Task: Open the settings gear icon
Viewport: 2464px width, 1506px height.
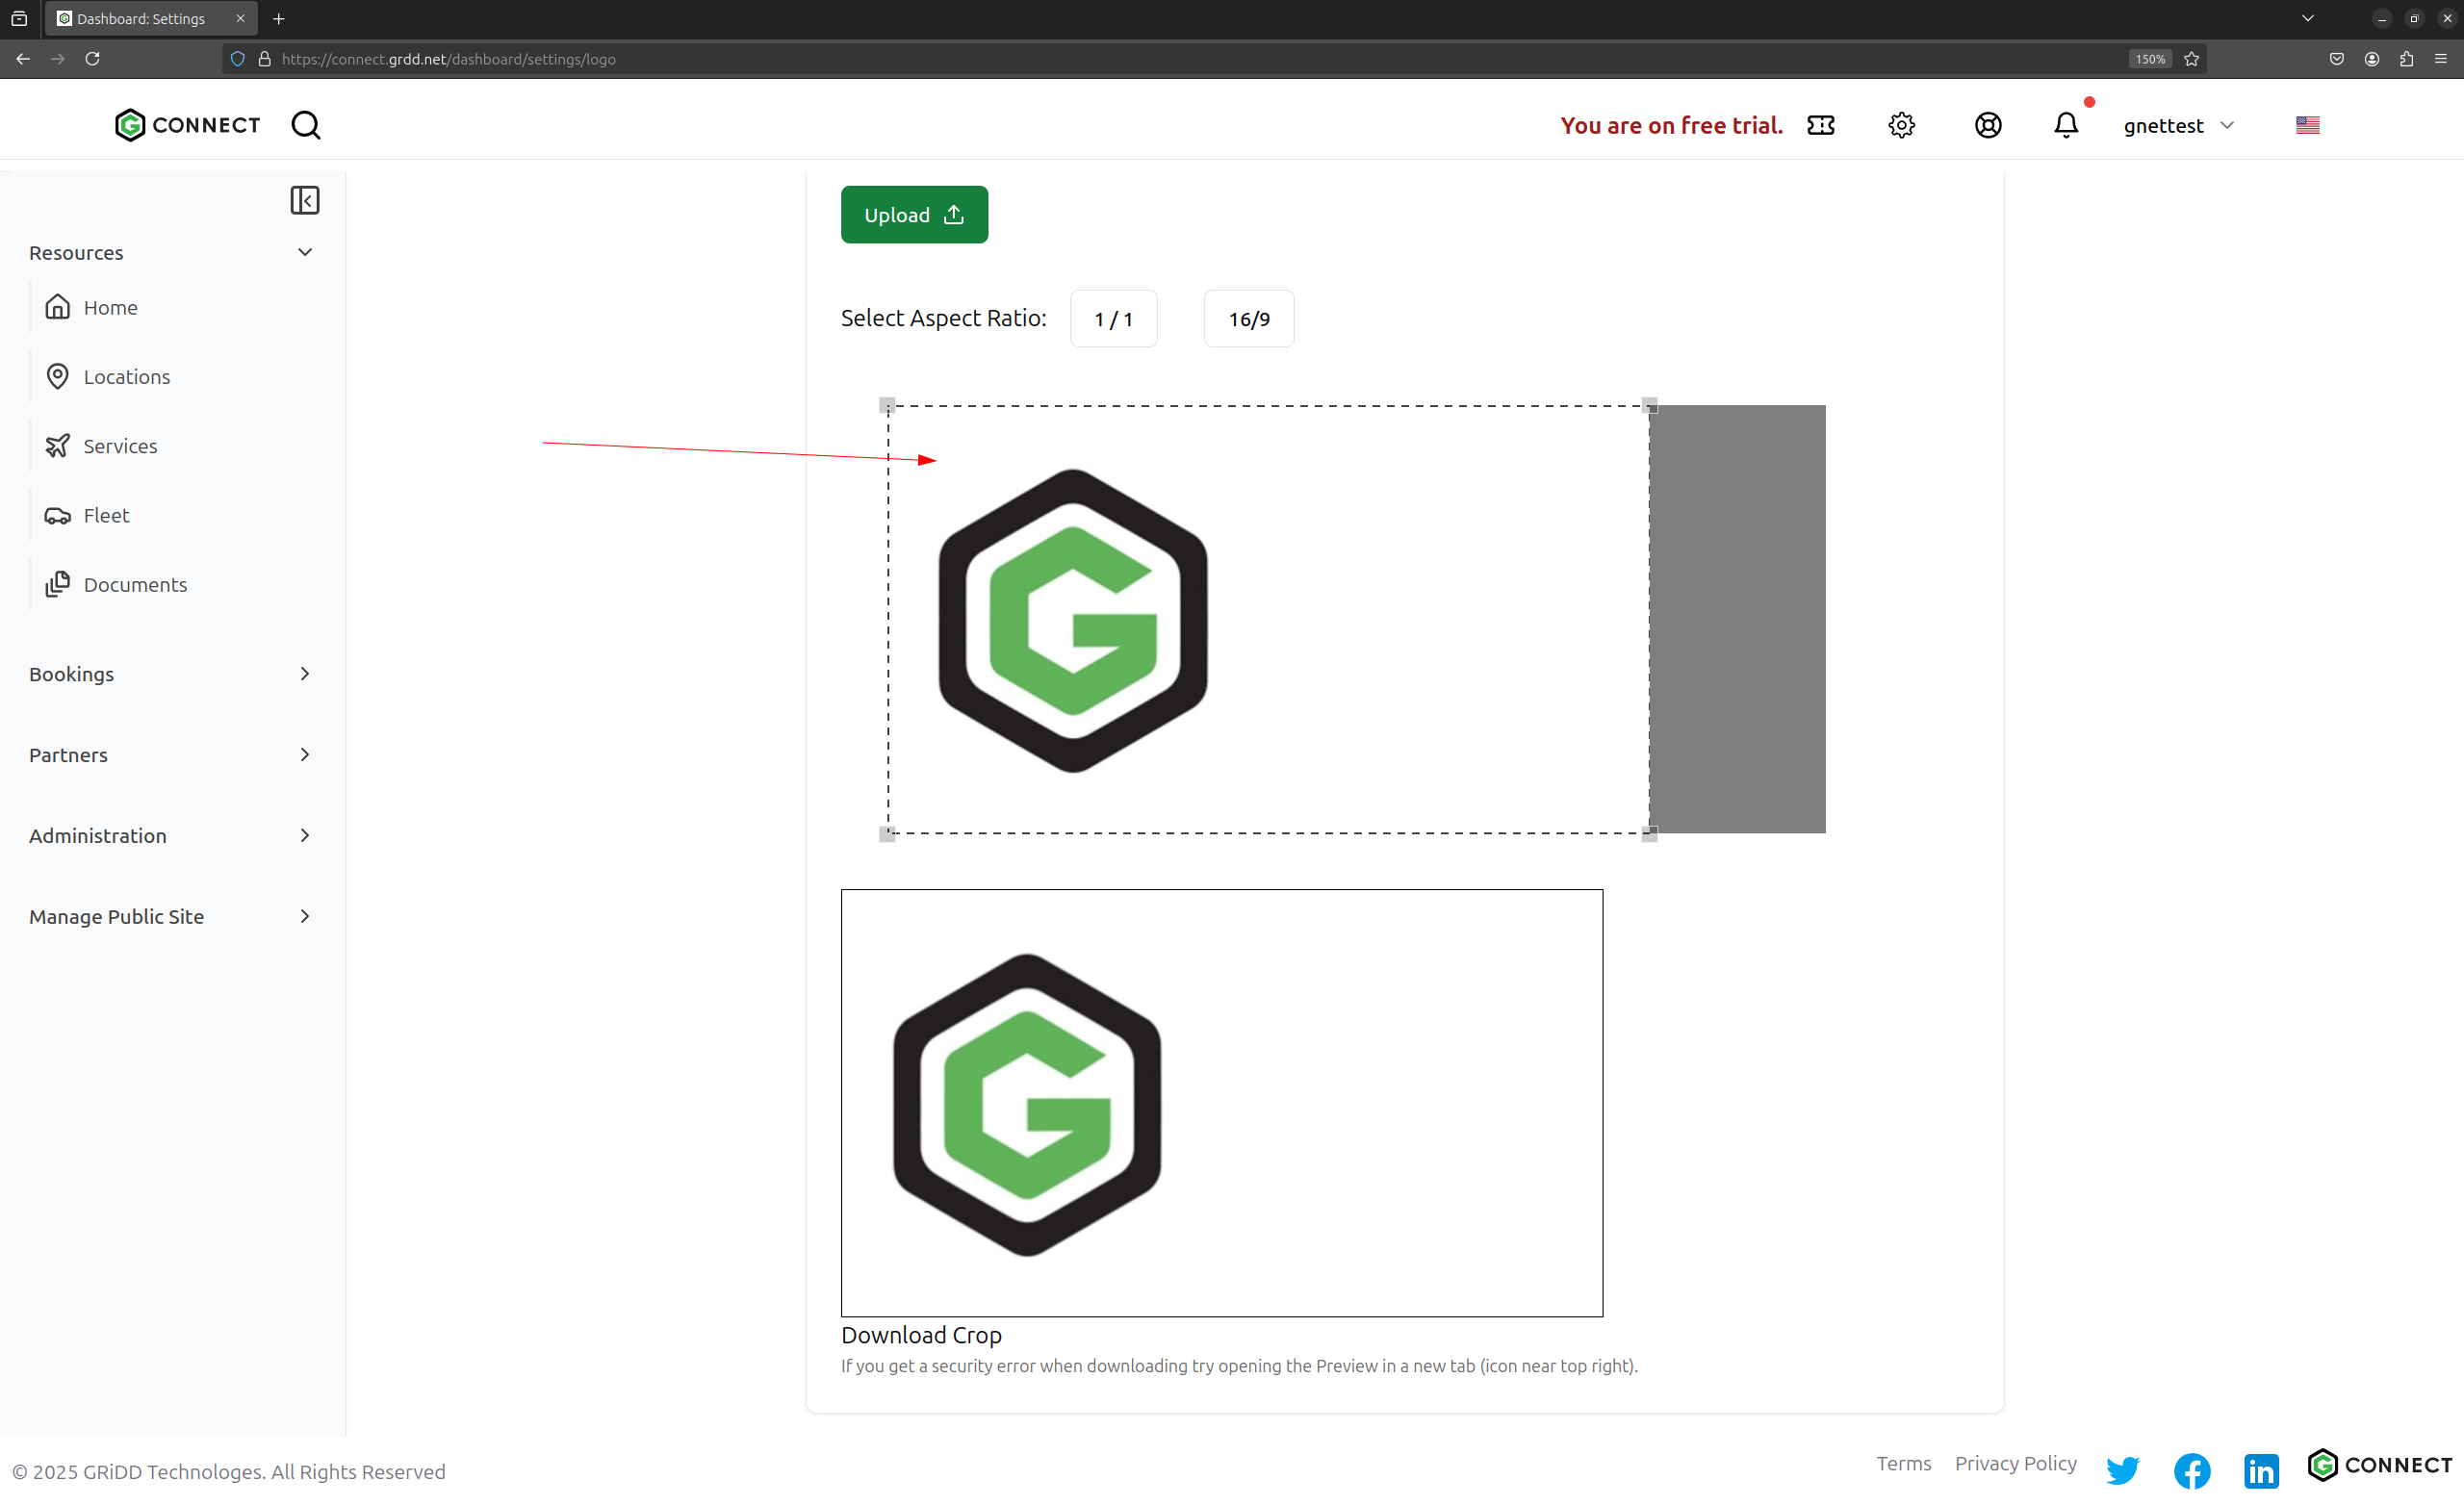Action: [x=1901, y=125]
